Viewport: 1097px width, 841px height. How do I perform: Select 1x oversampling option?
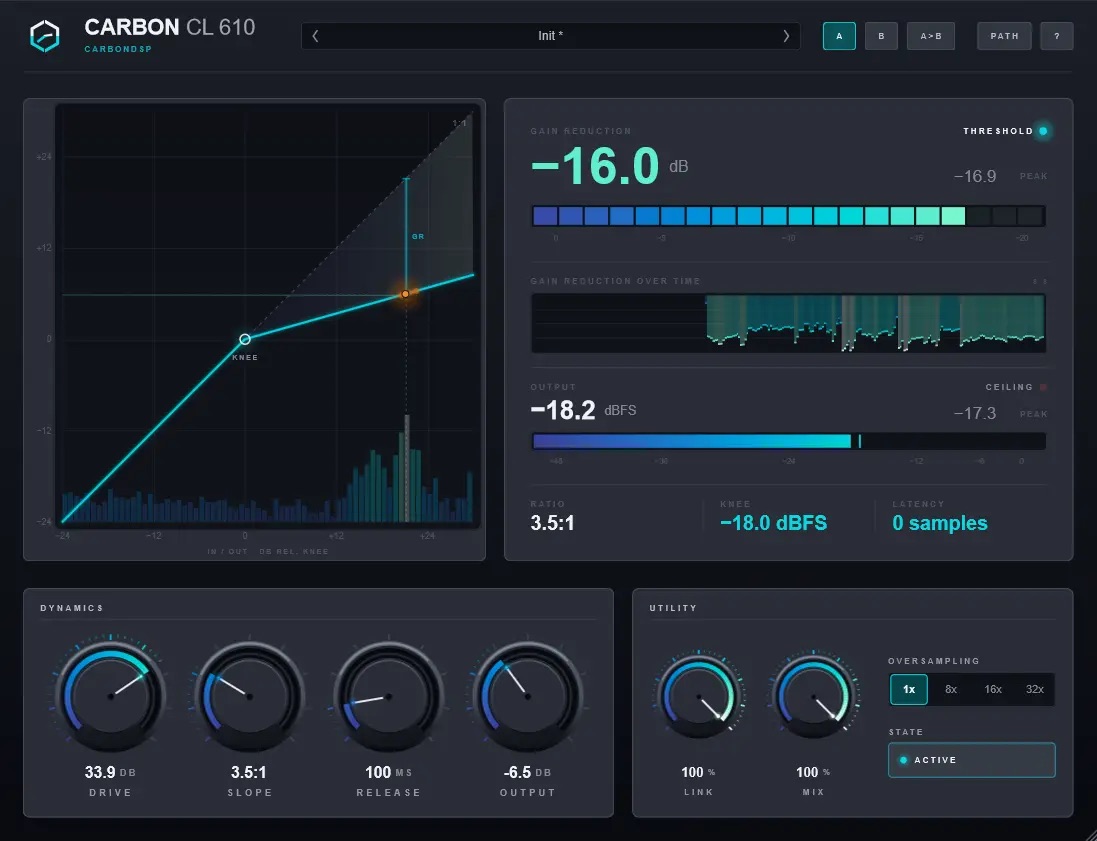[909, 689]
